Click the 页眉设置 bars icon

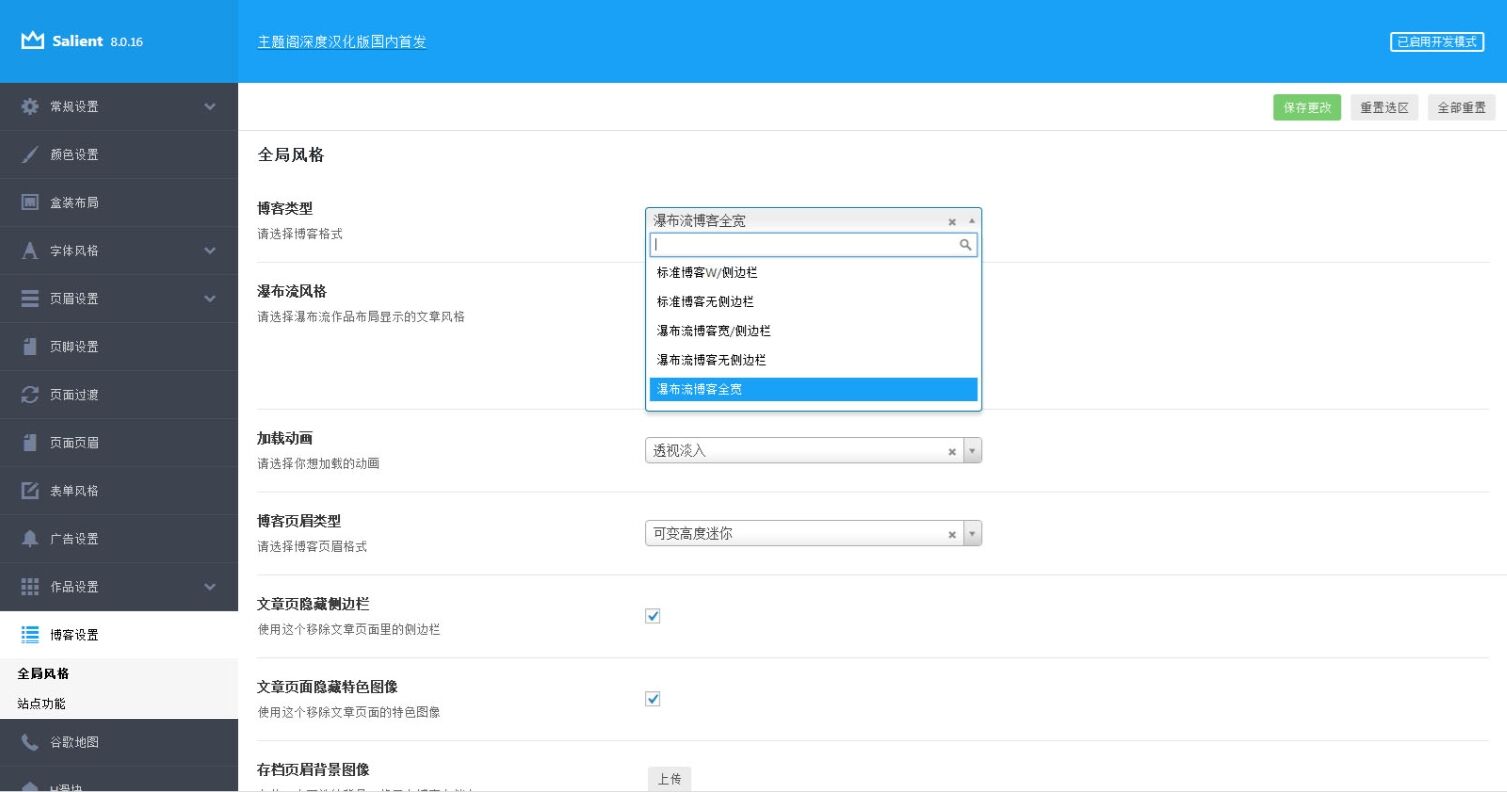point(30,299)
